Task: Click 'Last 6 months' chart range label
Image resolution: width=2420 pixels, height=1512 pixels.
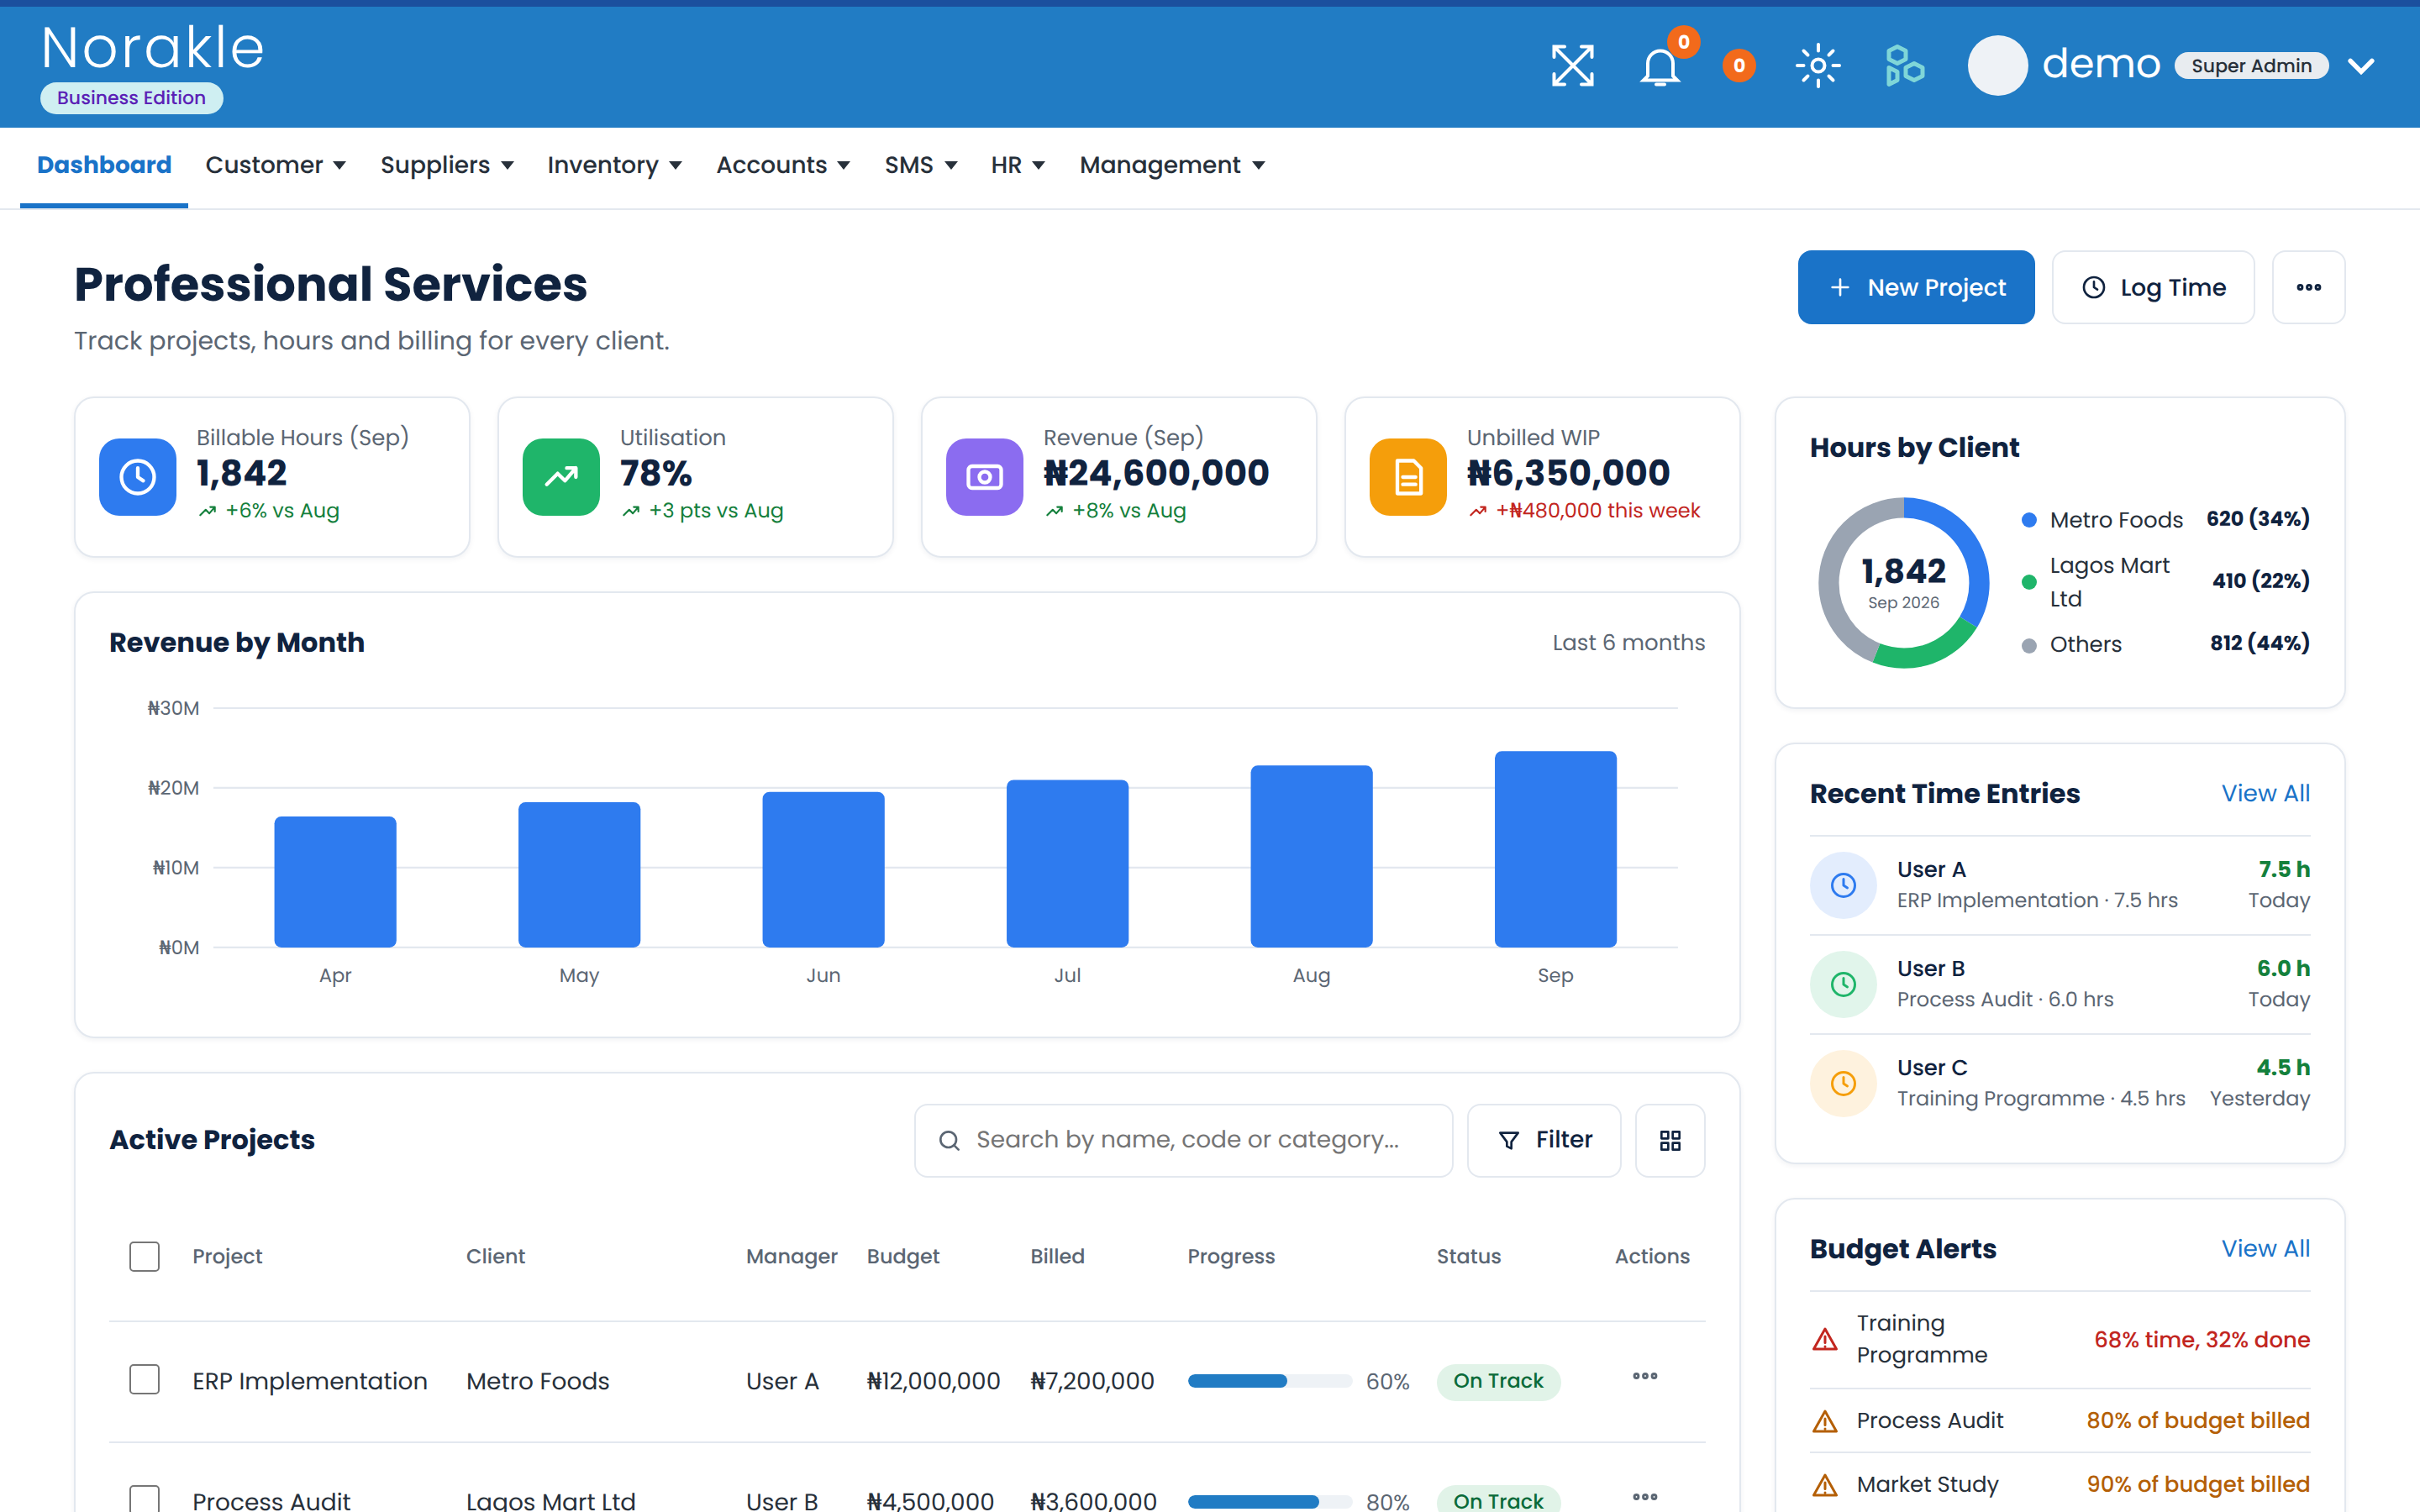Action: coord(1628,643)
